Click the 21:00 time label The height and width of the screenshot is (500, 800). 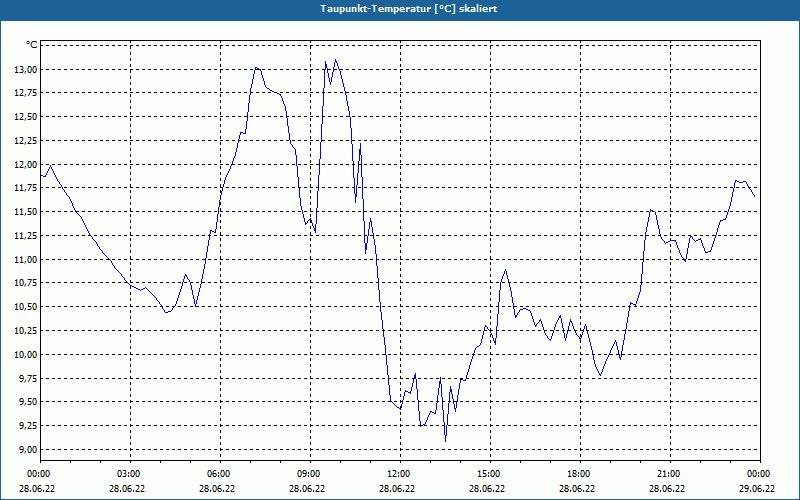tap(667, 474)
